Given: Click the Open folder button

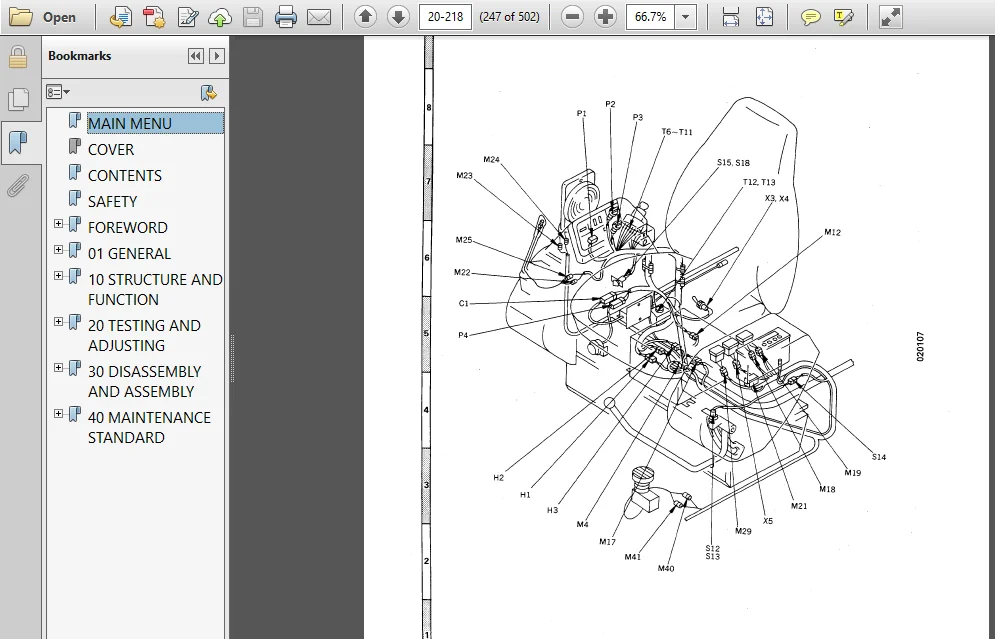Looking at the screenshot, I should point(43,17).
